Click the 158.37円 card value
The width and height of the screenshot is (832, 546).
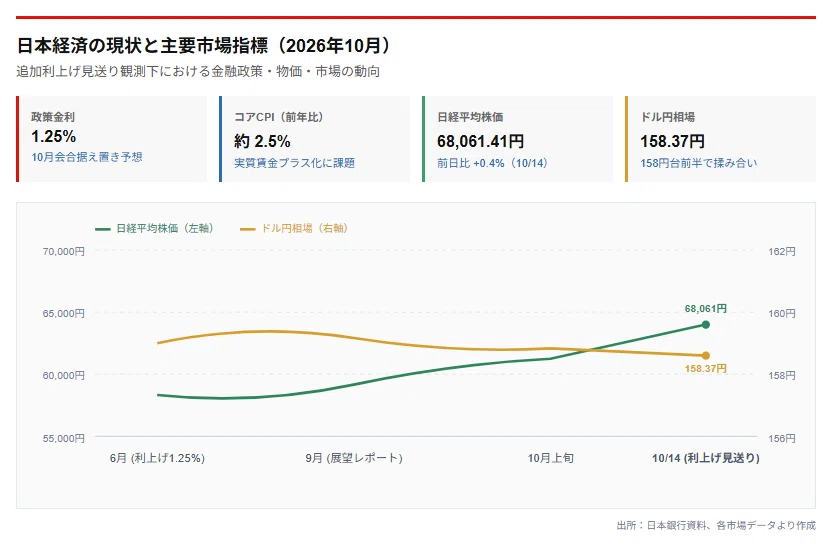pos(672,141)
